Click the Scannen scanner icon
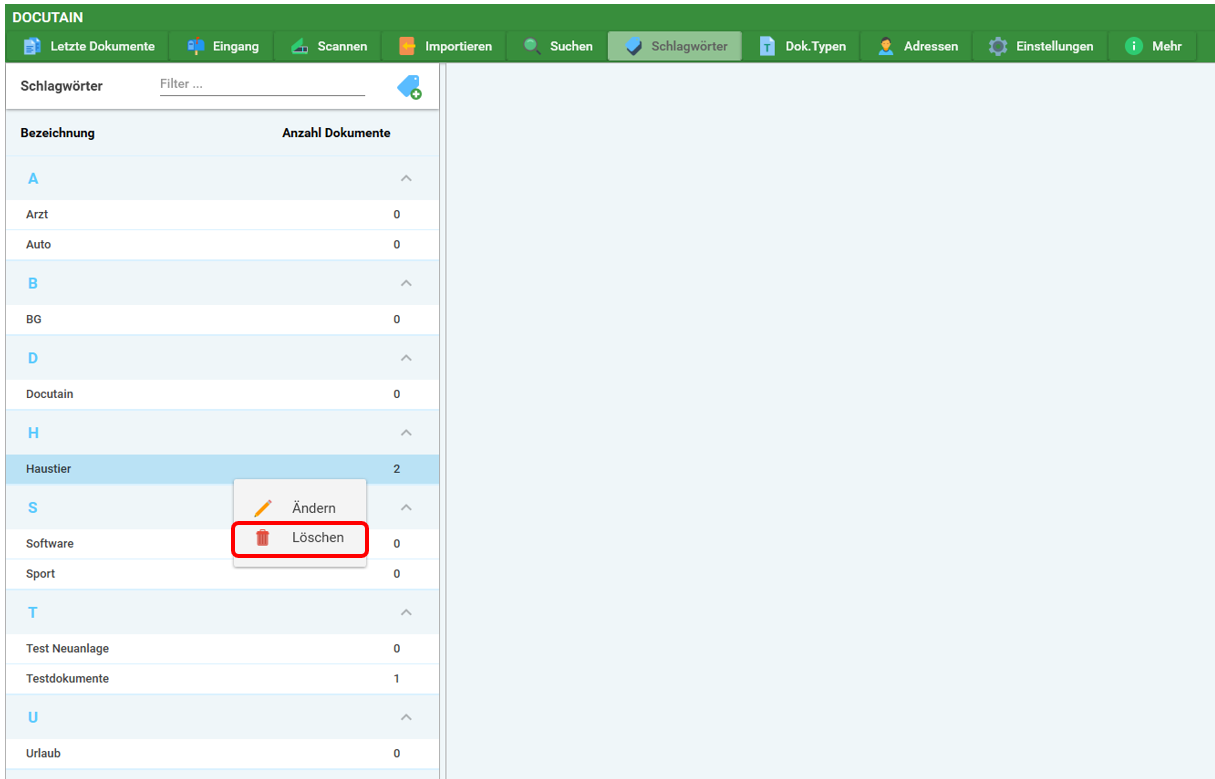Screen dimensions: 1215x779 (x=299, y=46)
